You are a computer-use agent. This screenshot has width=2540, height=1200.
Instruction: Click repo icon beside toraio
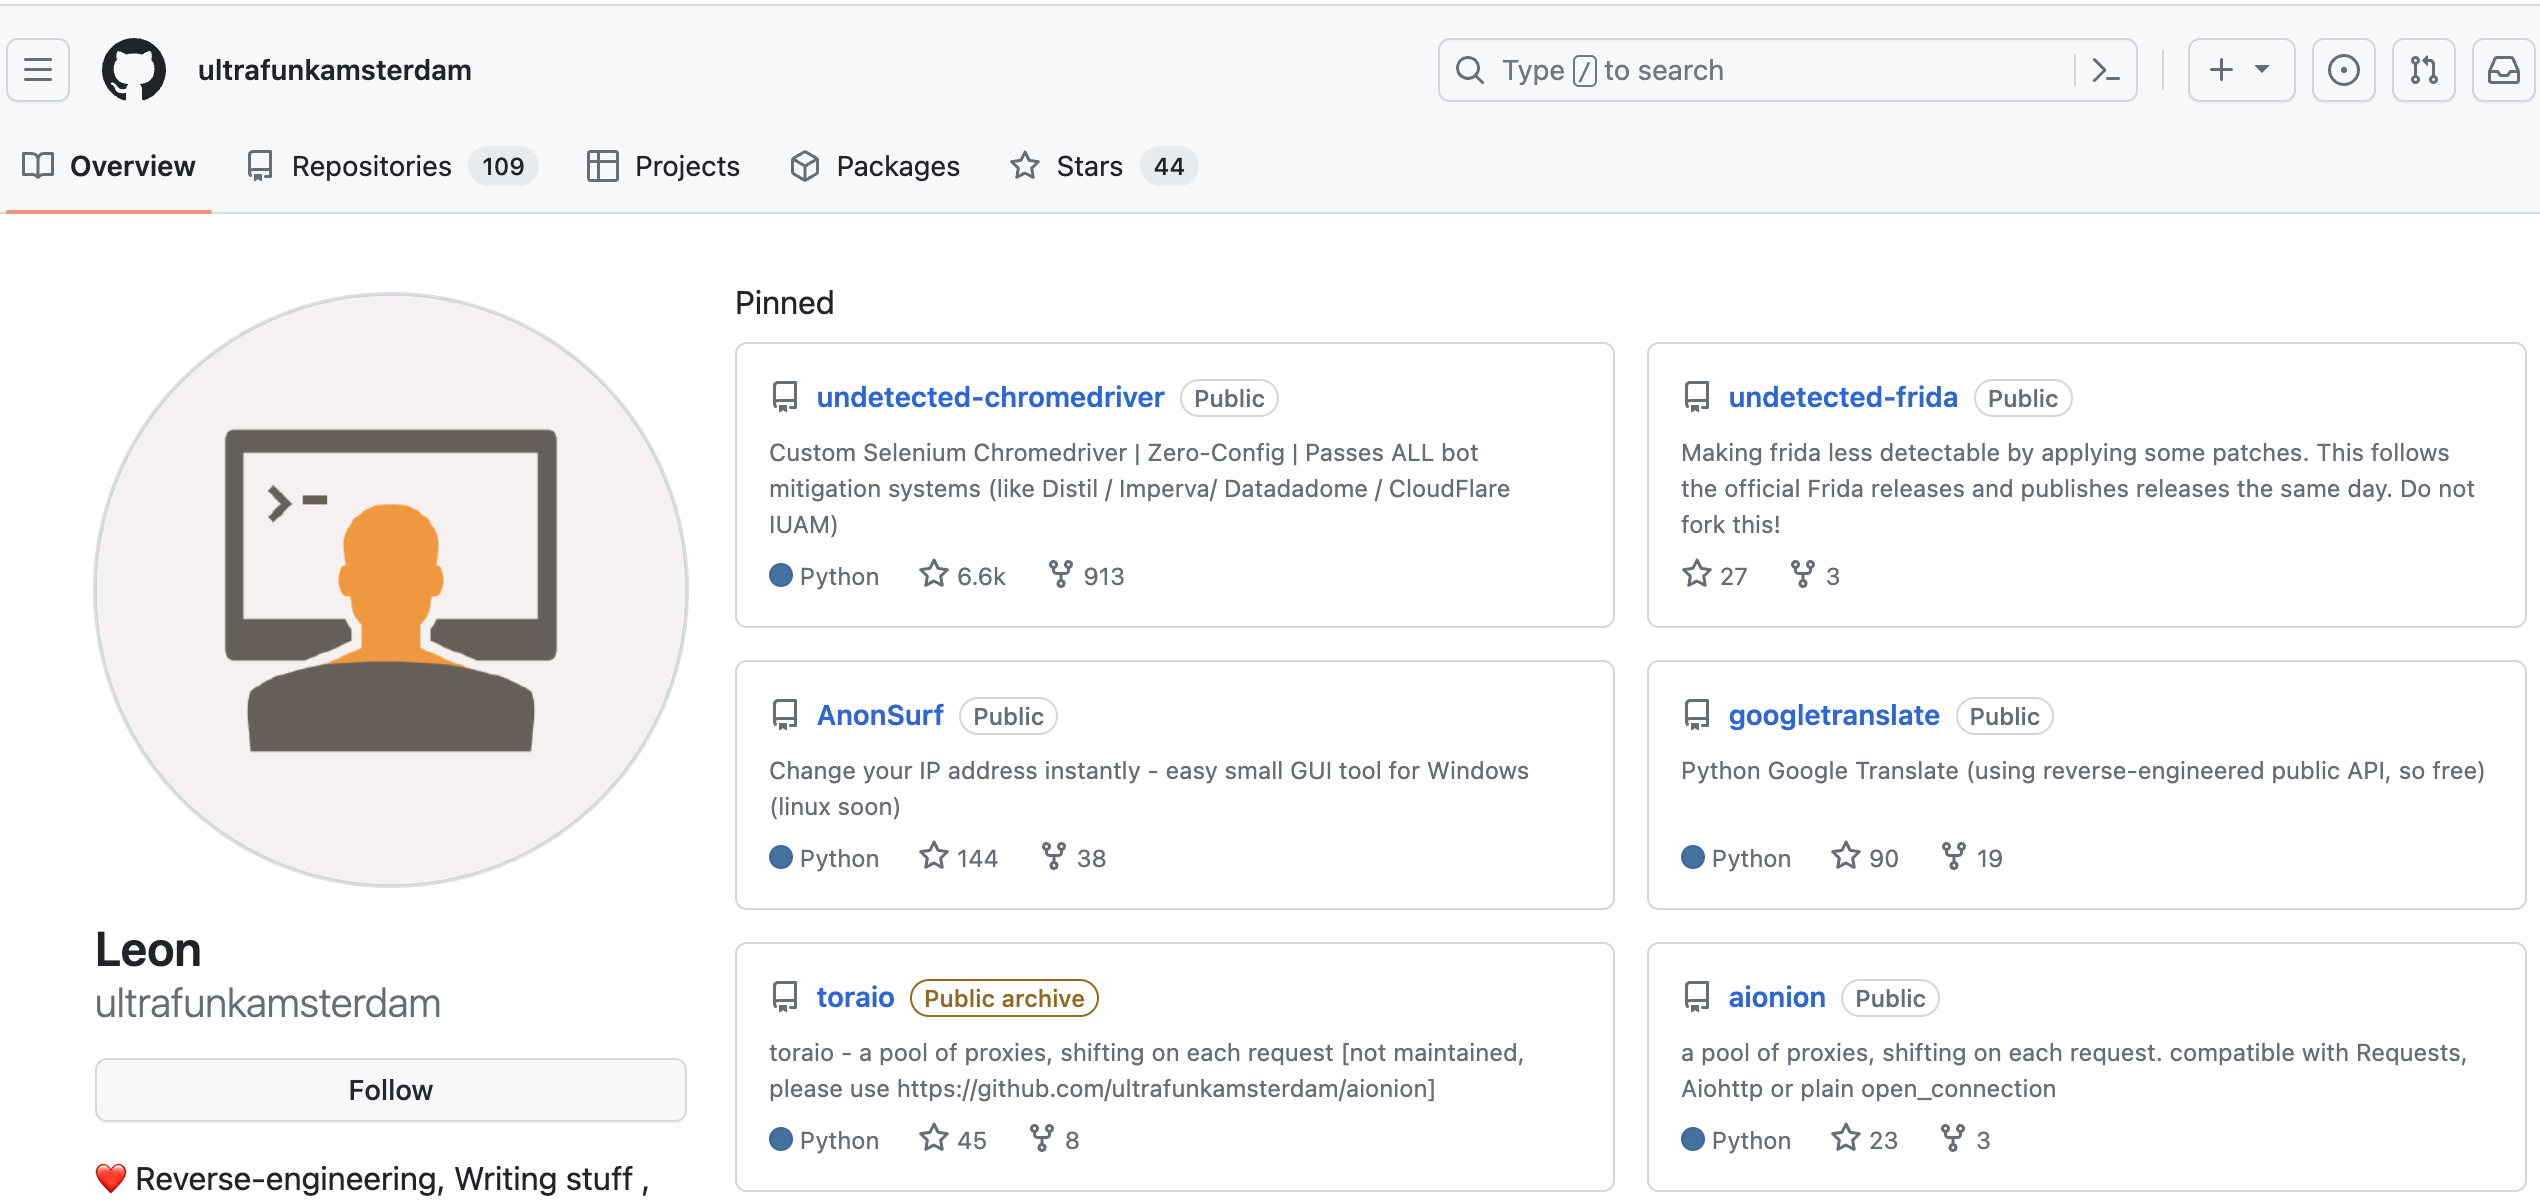785,998
